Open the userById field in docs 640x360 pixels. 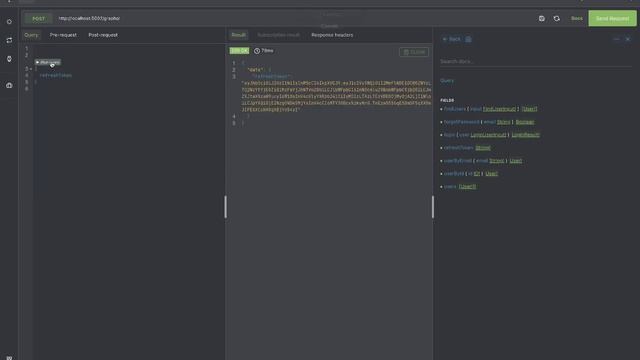pos(454,173)
